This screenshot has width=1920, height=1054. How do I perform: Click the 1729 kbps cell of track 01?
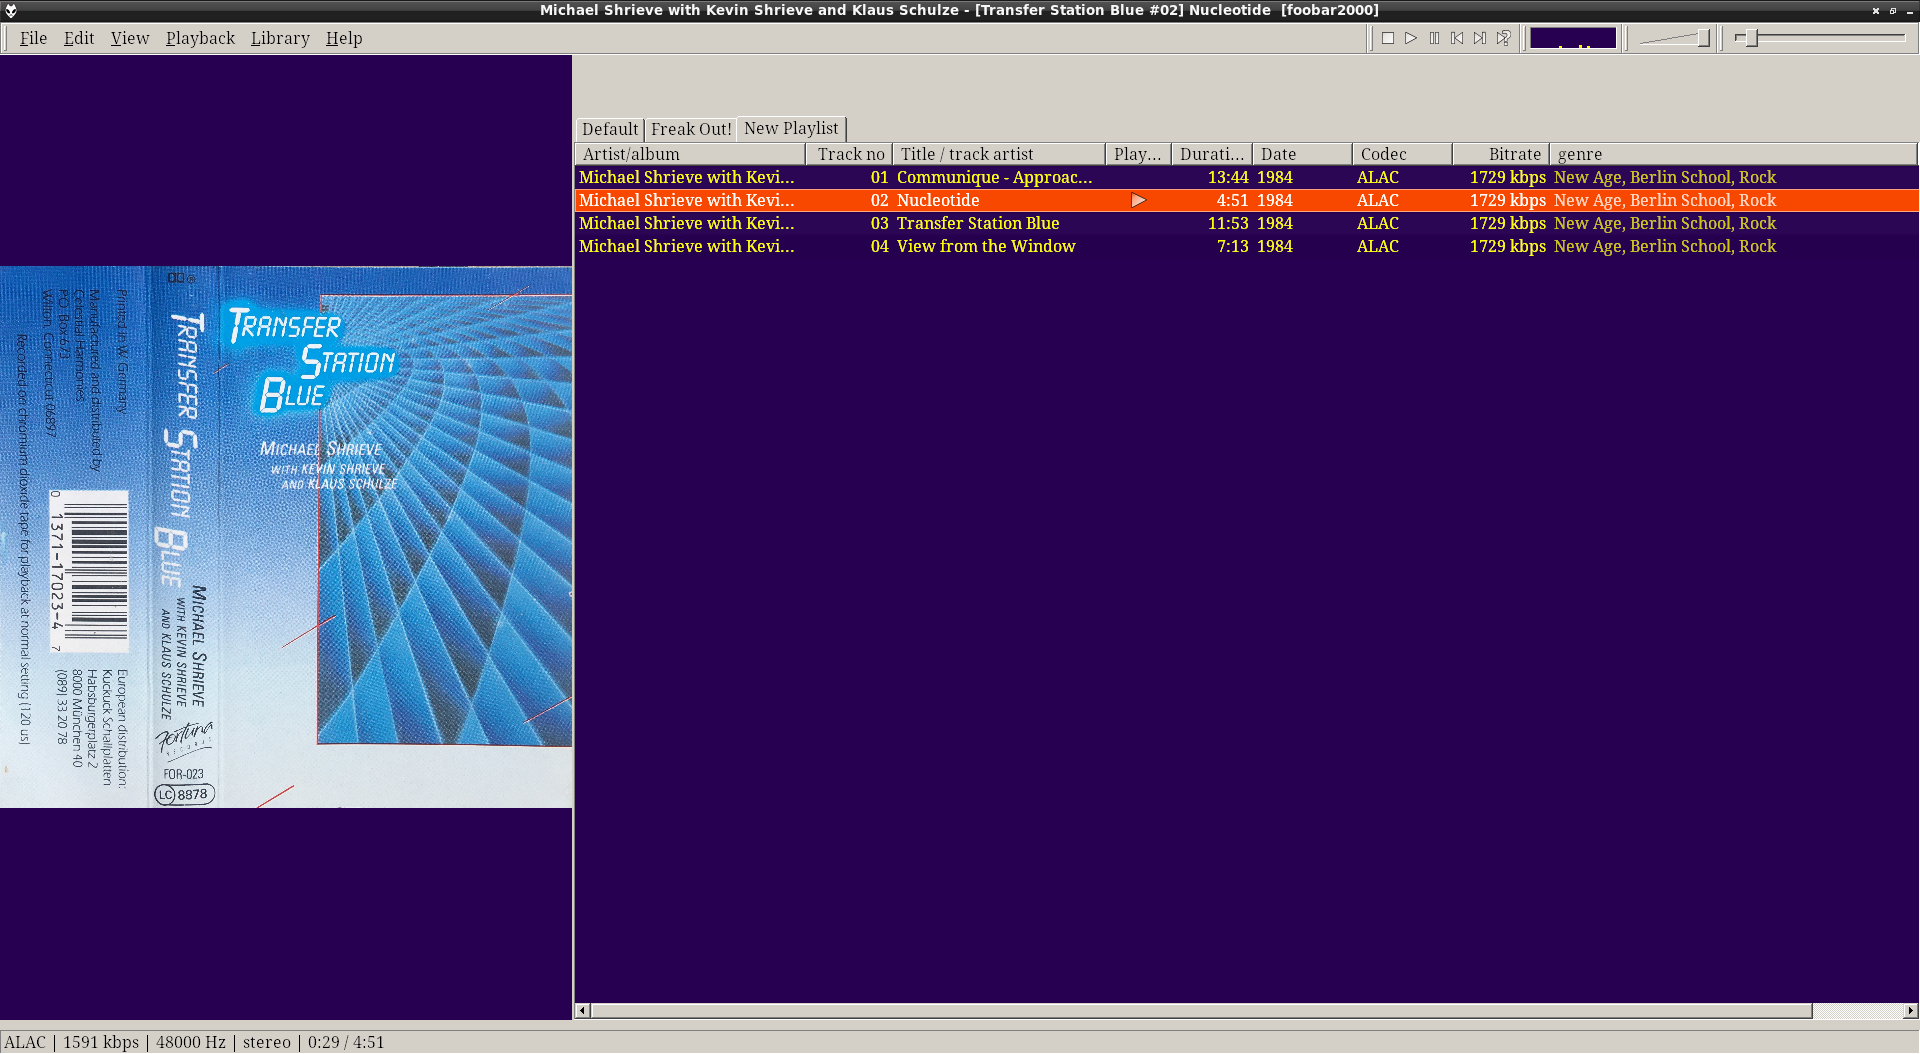pos(1507,177)
